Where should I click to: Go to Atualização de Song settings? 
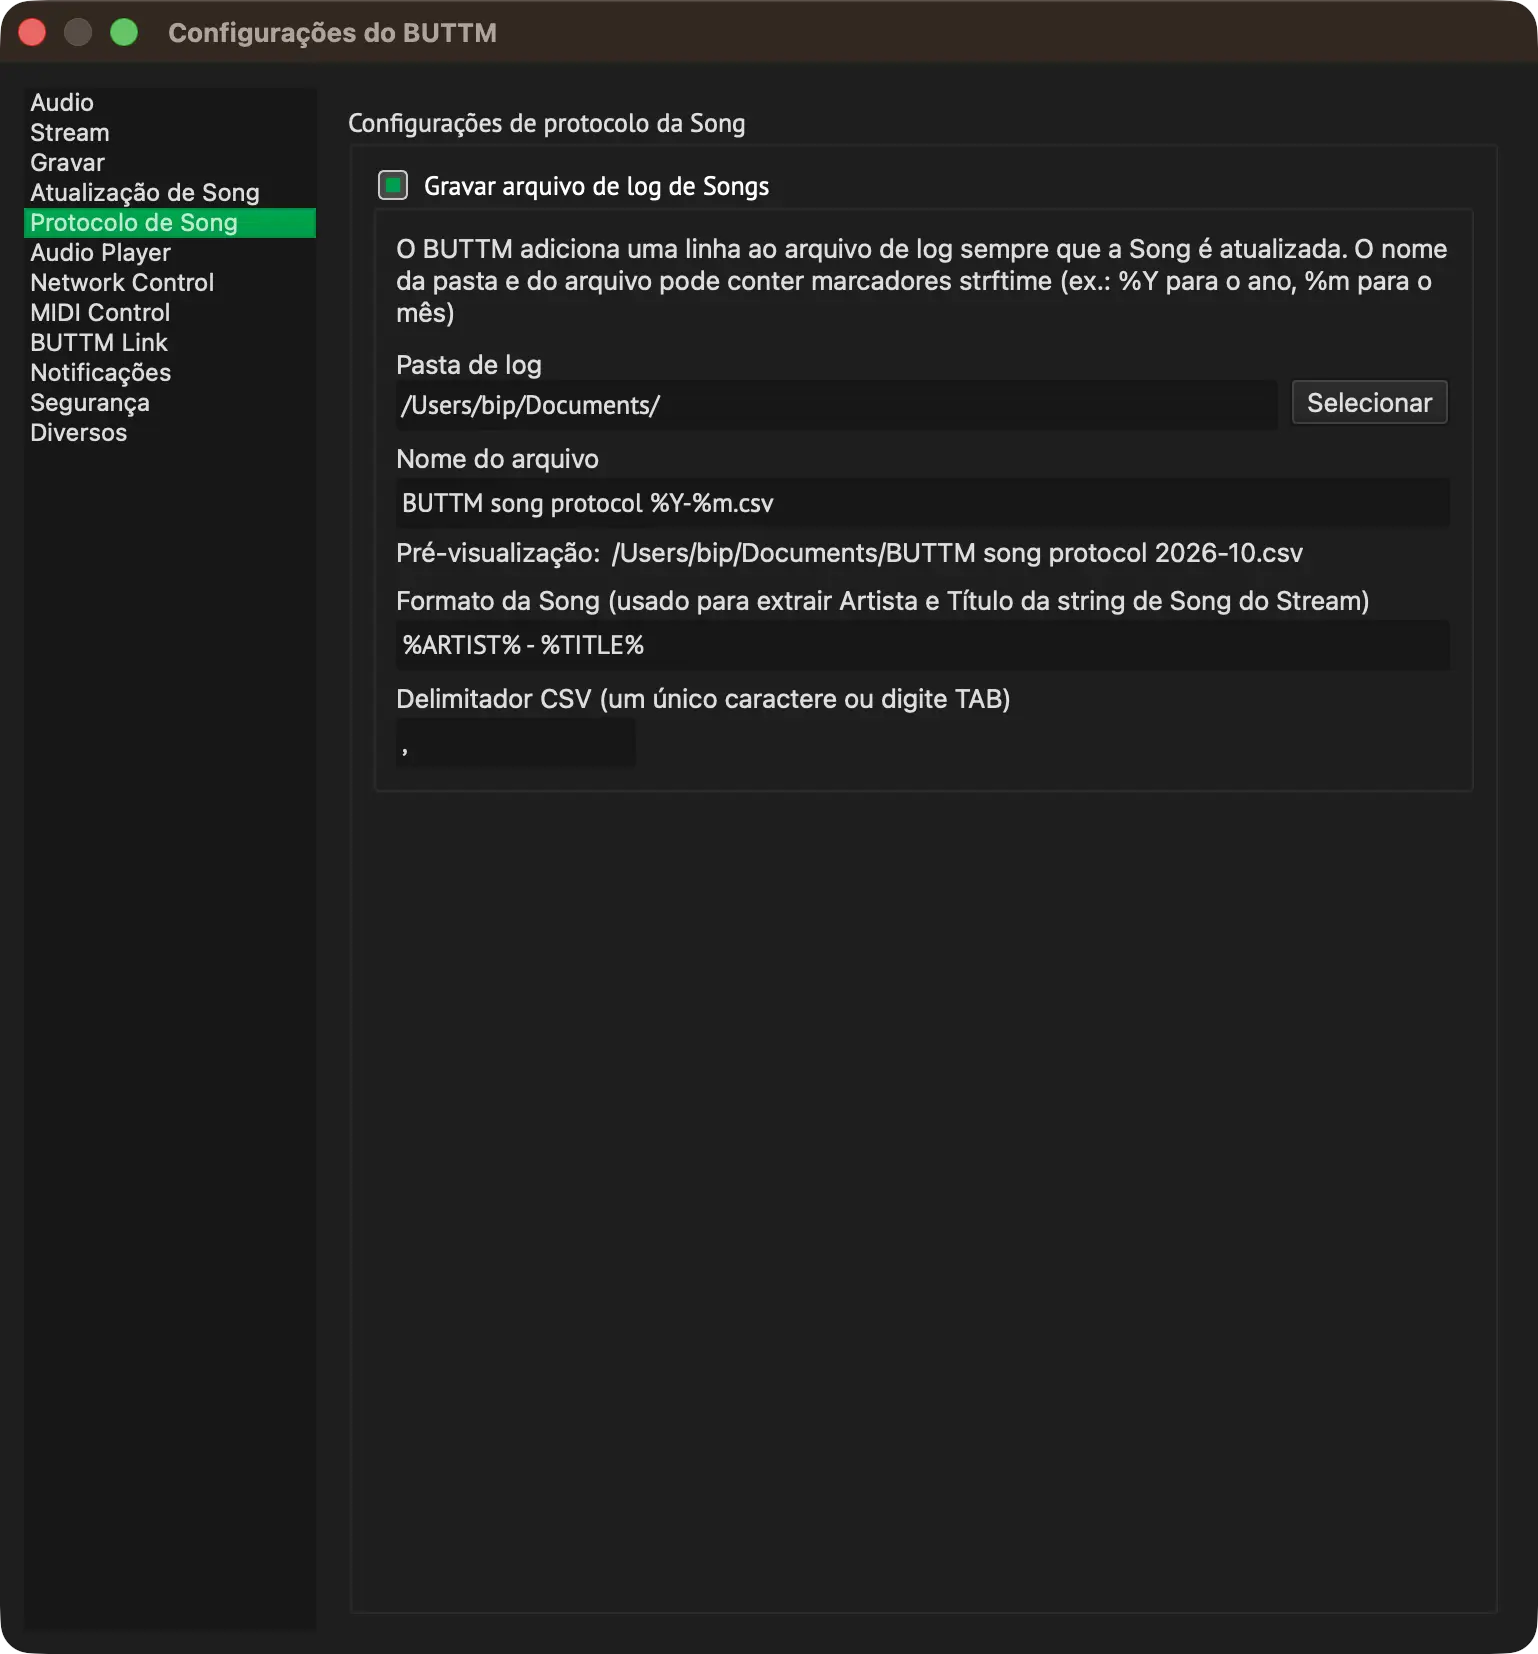coord(170,193)
